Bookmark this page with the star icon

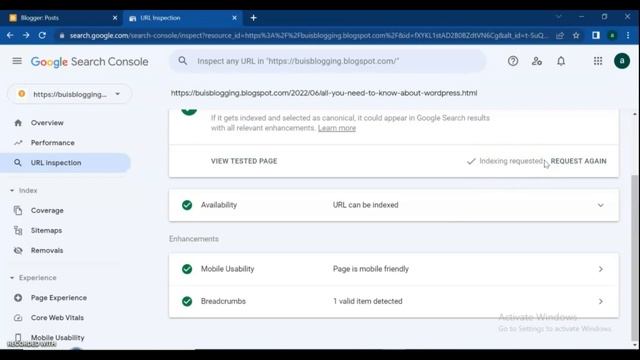(x=576, y=36)
